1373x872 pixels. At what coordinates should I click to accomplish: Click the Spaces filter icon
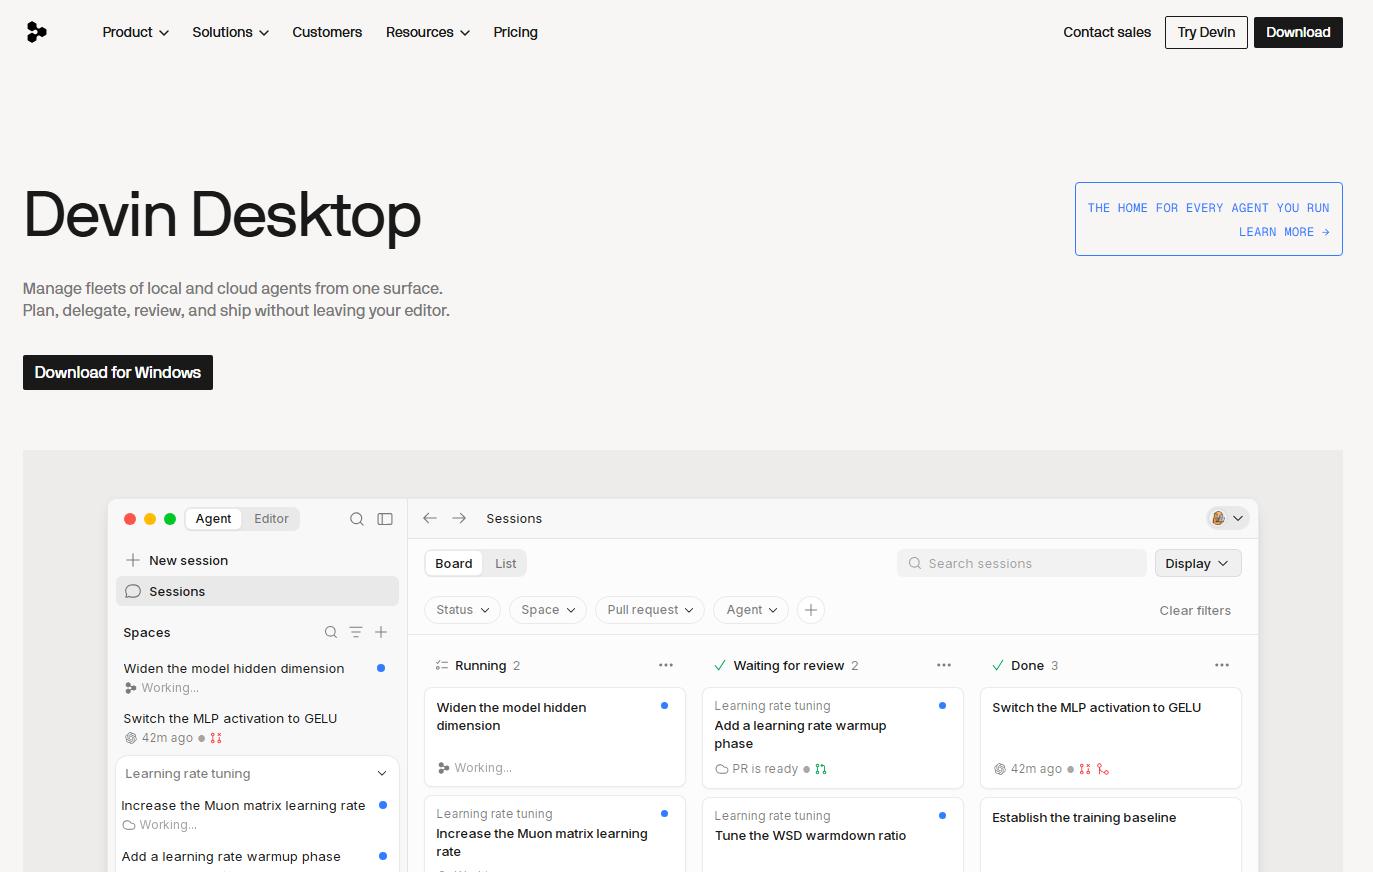356,632
